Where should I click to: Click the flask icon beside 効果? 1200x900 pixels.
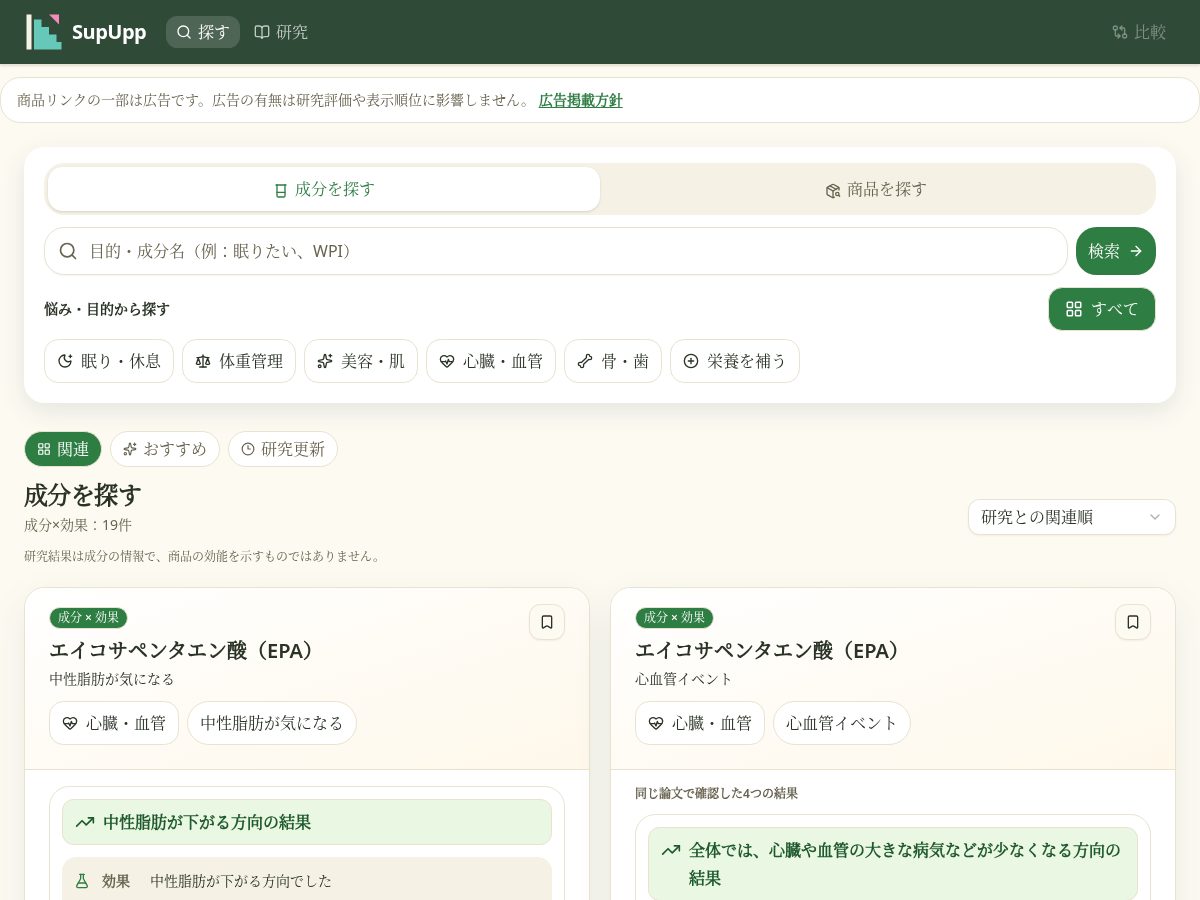point(82,881)
